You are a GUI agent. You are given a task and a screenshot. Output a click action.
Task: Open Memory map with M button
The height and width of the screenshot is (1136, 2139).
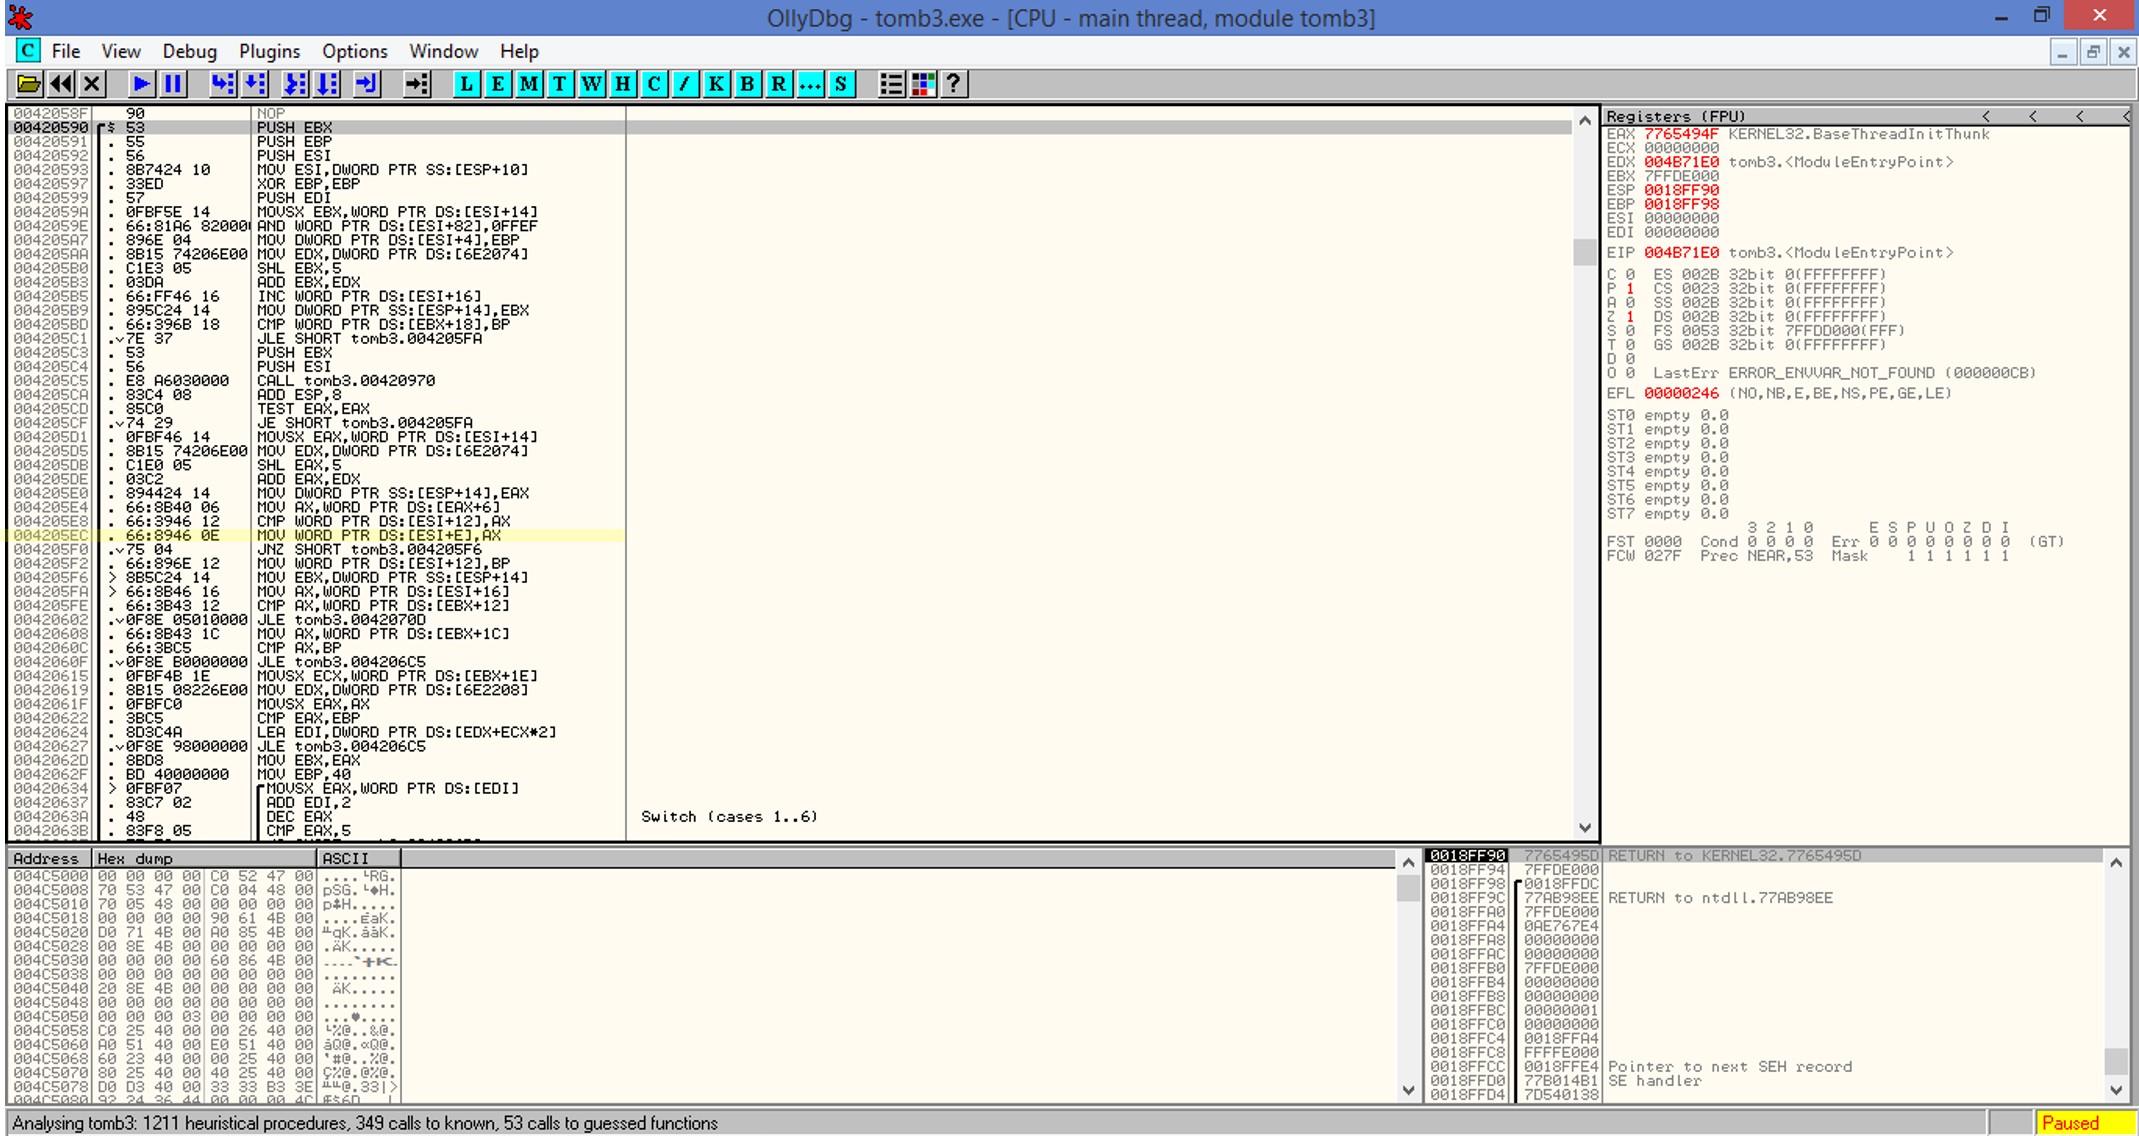(x=529, y=84)
